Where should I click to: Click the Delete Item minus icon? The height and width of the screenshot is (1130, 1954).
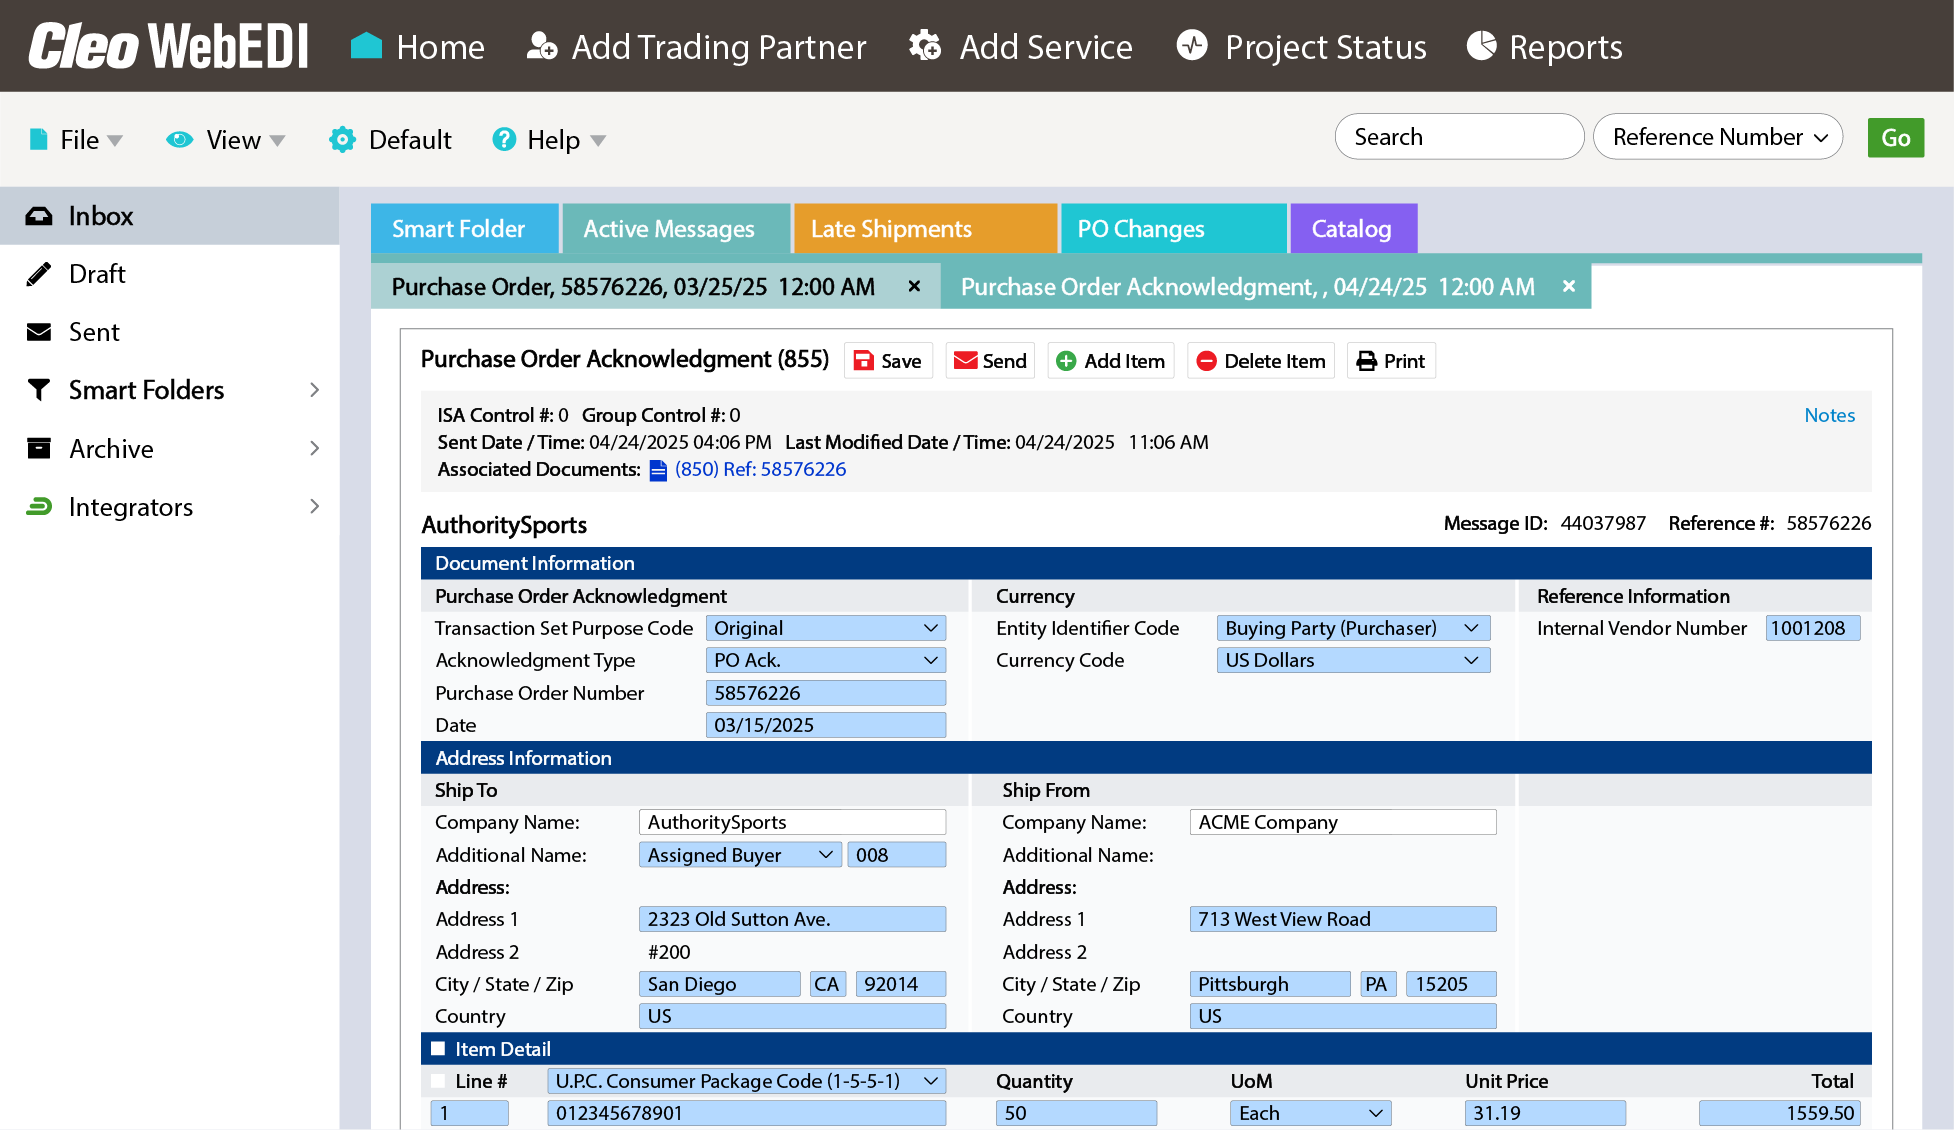[1207, 360]
